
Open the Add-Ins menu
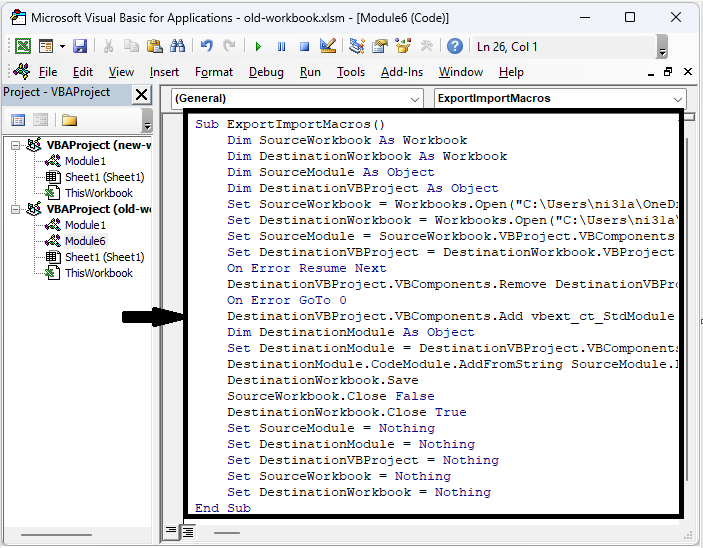(402, 72)
